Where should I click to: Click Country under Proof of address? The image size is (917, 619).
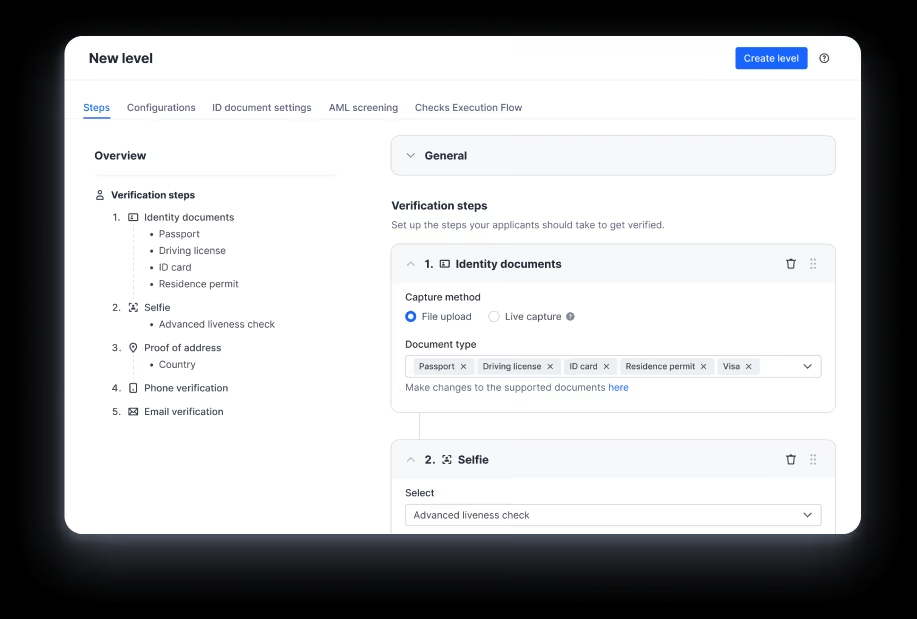coord(177,364)
